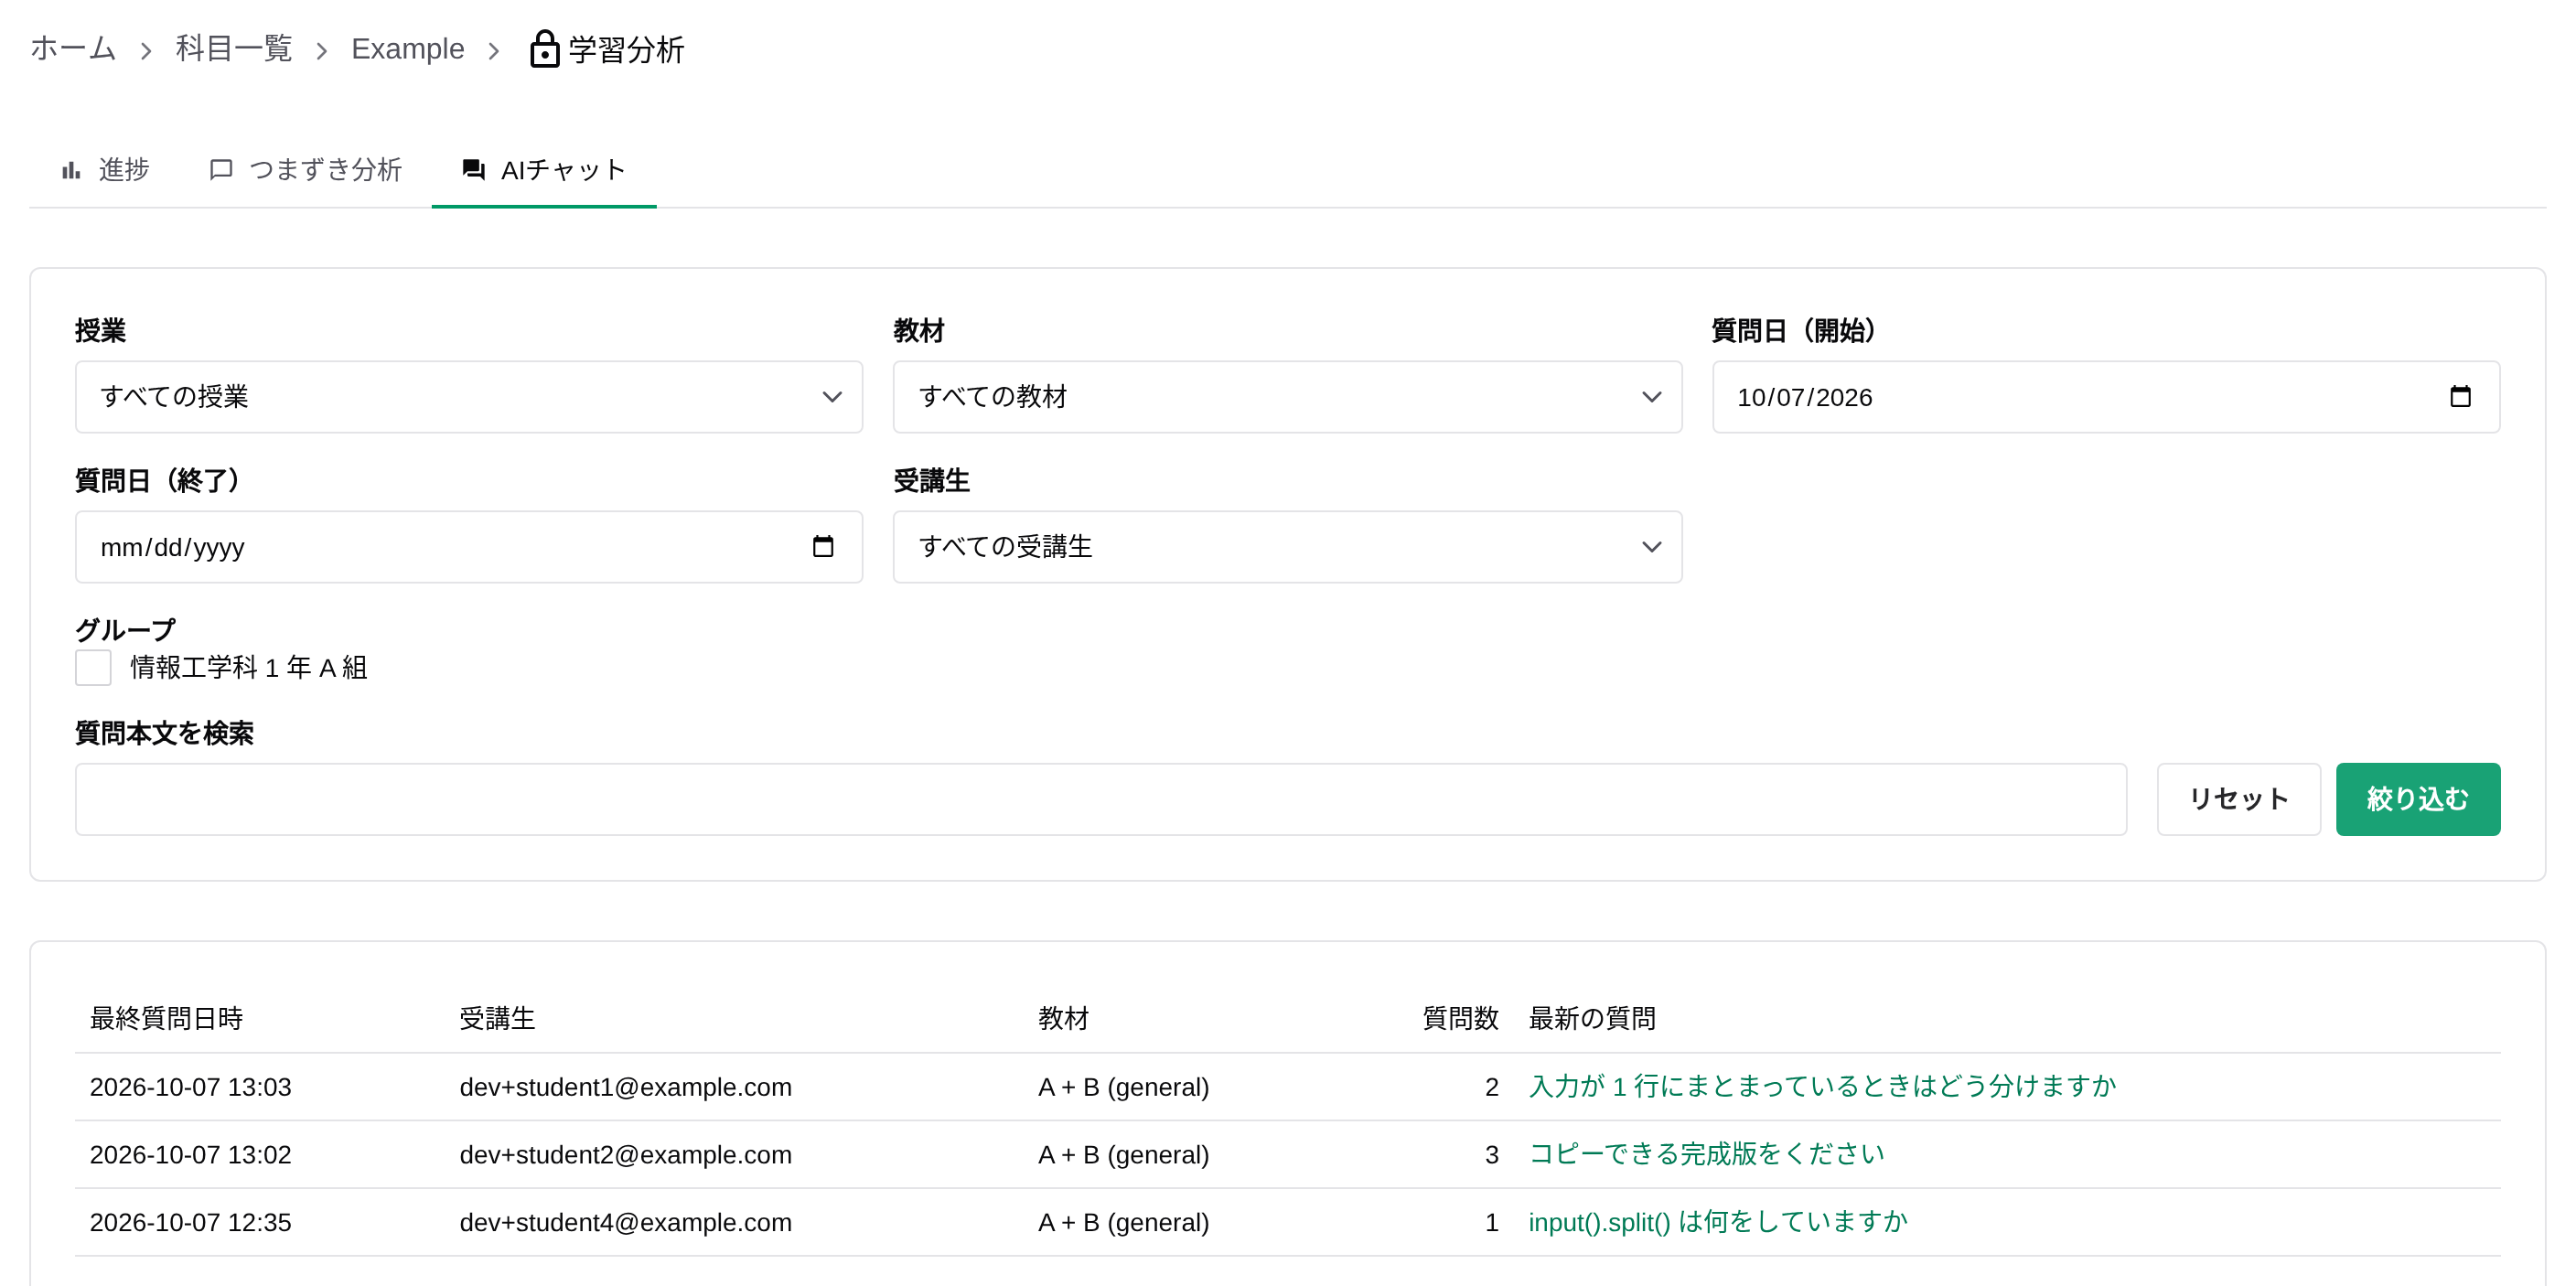The width and height of the screenshot is (2576, 1286).
Task: Open question 入力が 1 行にまとまっているときはどう分けますか
Action: coord(1822,1086)
